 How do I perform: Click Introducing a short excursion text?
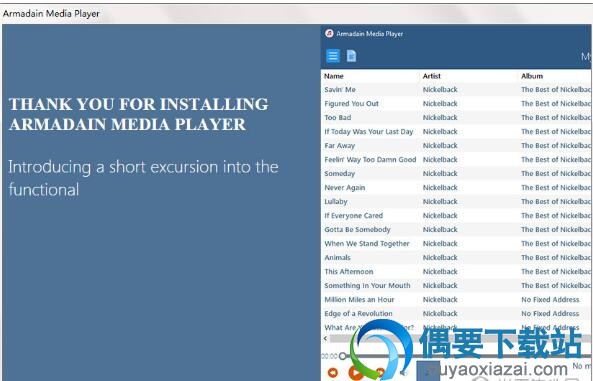tap(143, 178)
